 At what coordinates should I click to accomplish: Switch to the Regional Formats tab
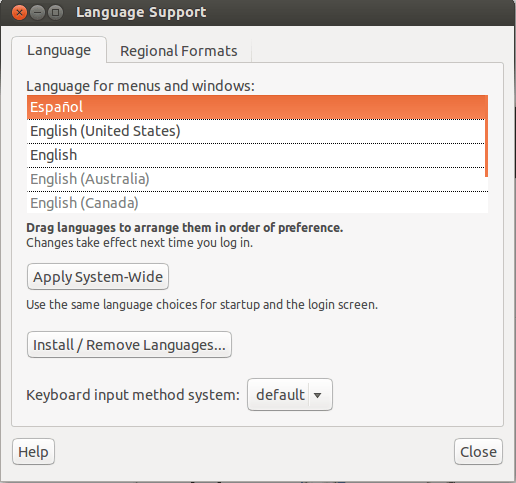[179, 51]
